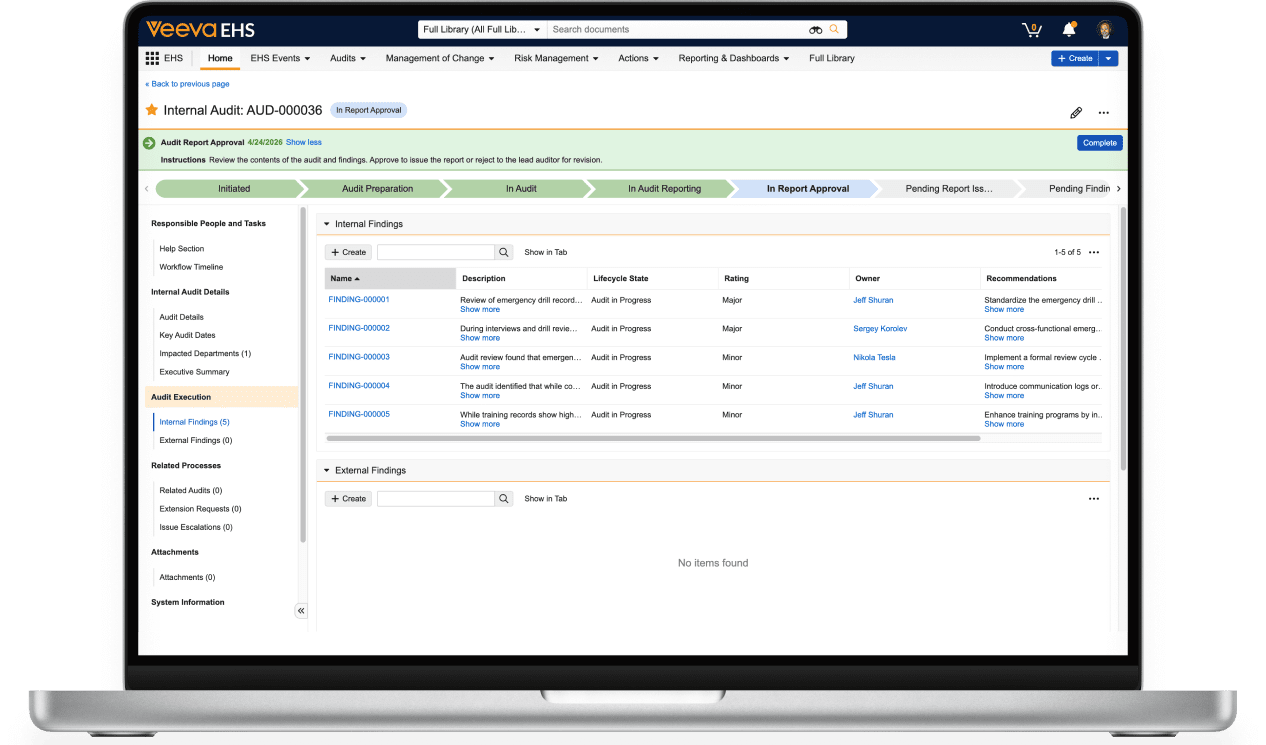Image resolution: width=1266 pixels, height=745 pixels.
Task: Open the Create button dropdown arrow
Action: 1108,58
